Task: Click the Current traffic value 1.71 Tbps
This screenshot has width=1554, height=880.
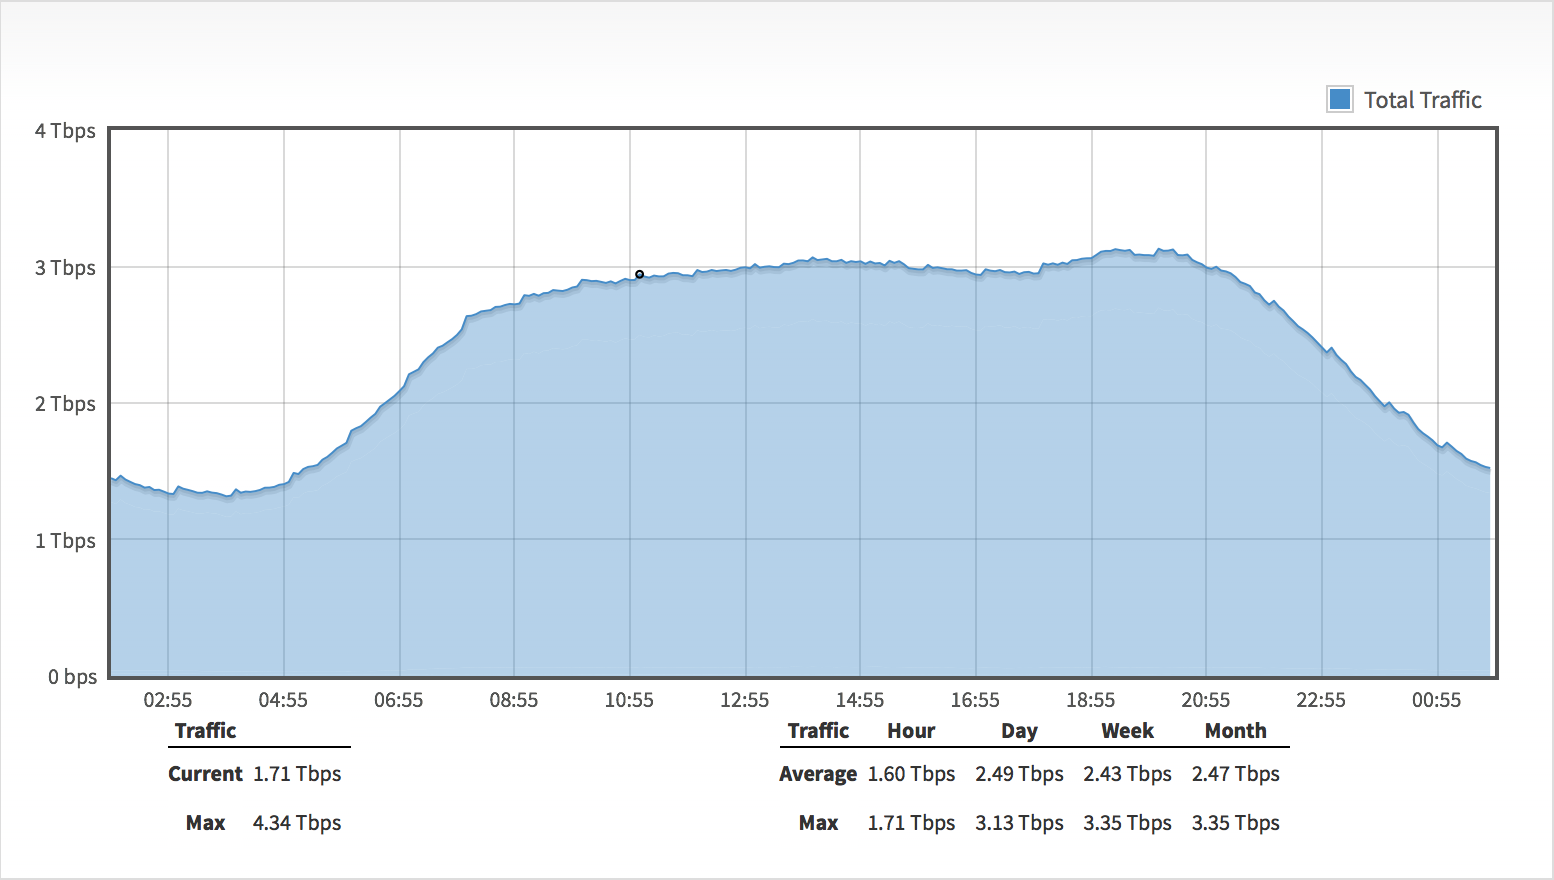Action: click(297, 774)
